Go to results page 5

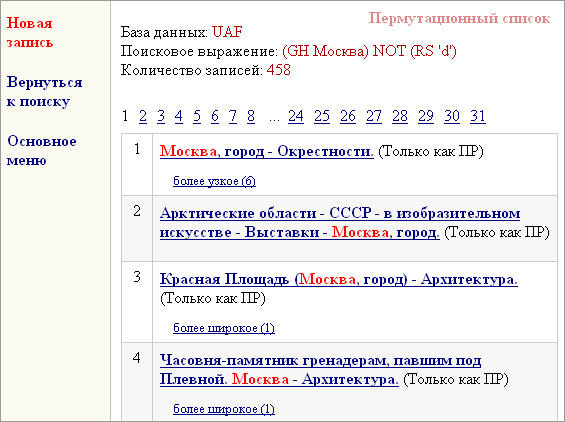pyautogui.click(x=197, y=116)
